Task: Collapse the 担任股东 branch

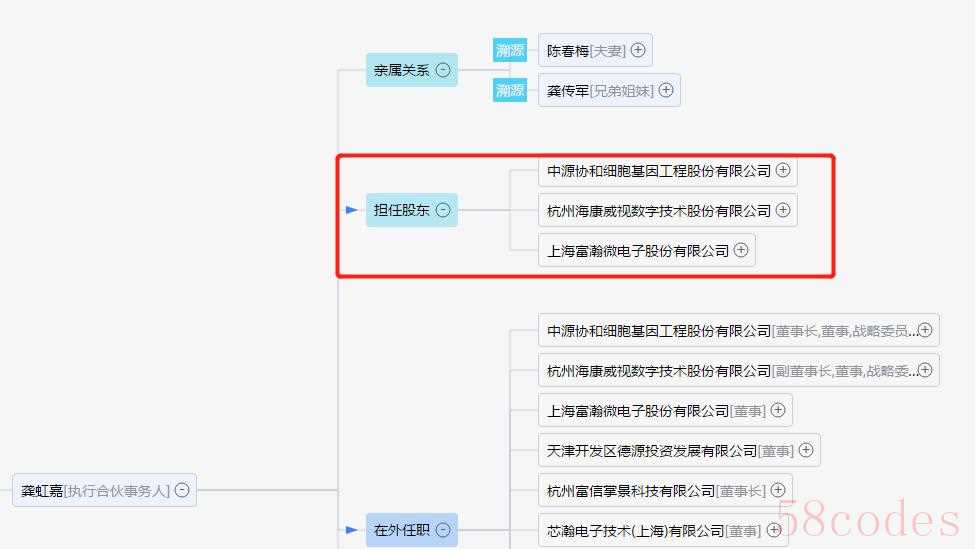Action: pos(443,210)
